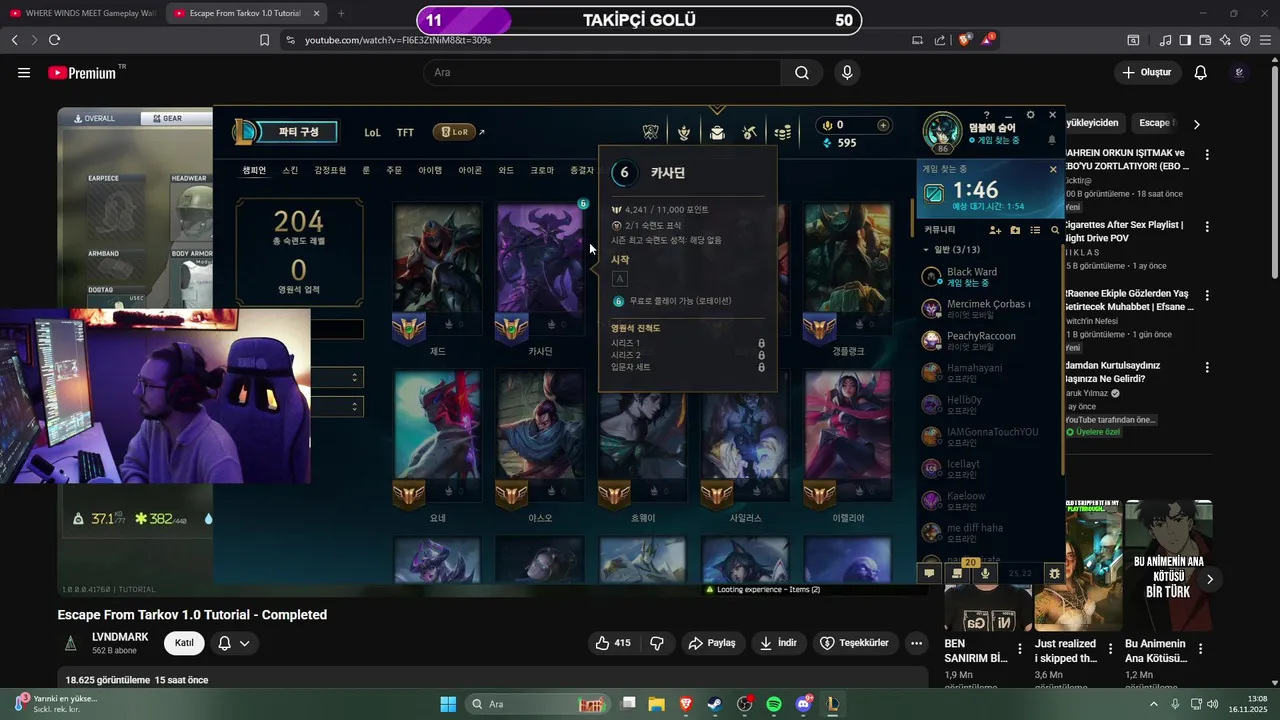The width and height of the screenshot is (1280, 720).
Task: Open League bug report icon
Action: coord(1054,573)
